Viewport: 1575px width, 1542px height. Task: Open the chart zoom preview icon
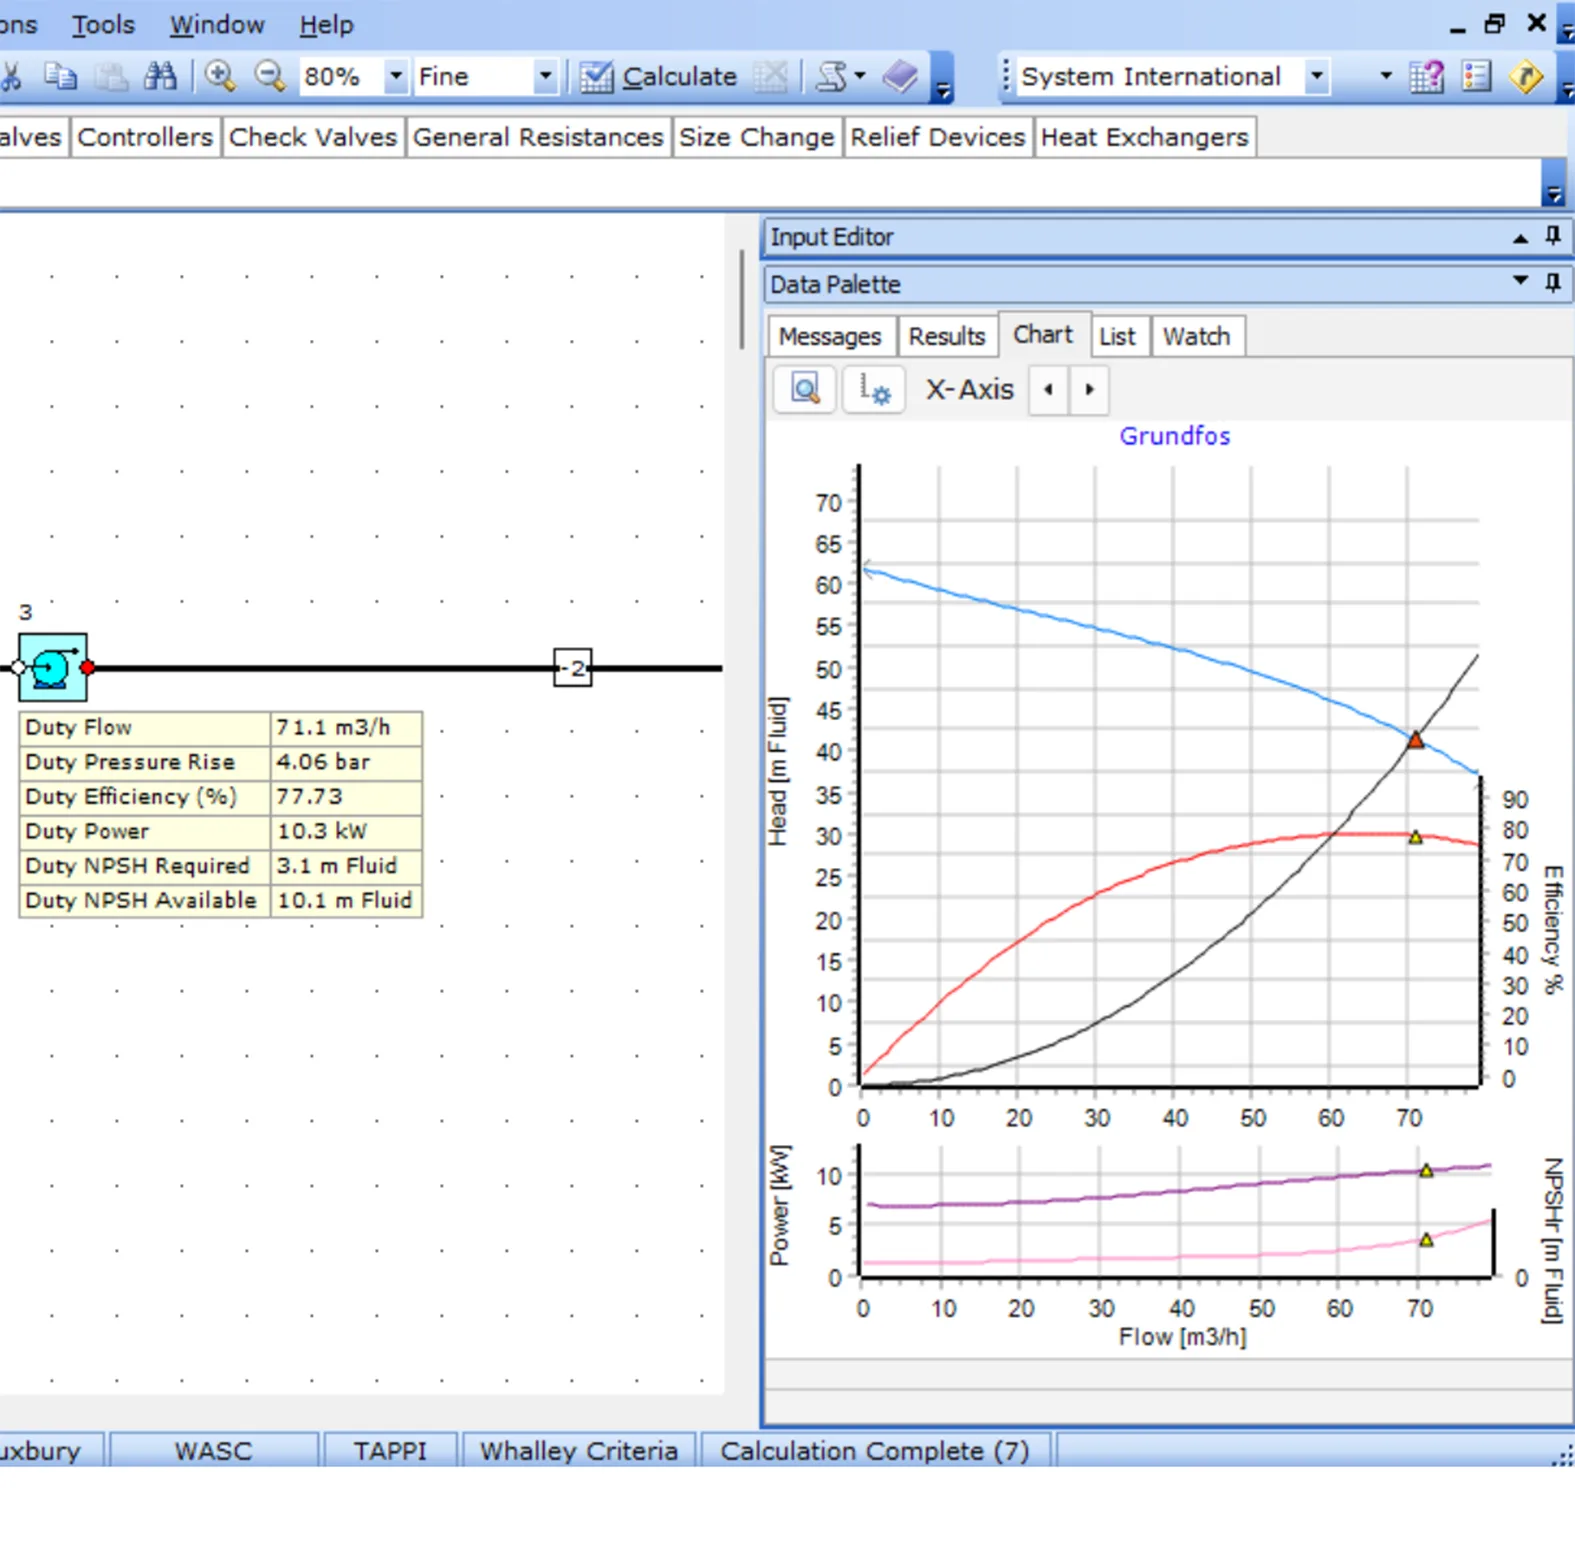tap(805, 389)
